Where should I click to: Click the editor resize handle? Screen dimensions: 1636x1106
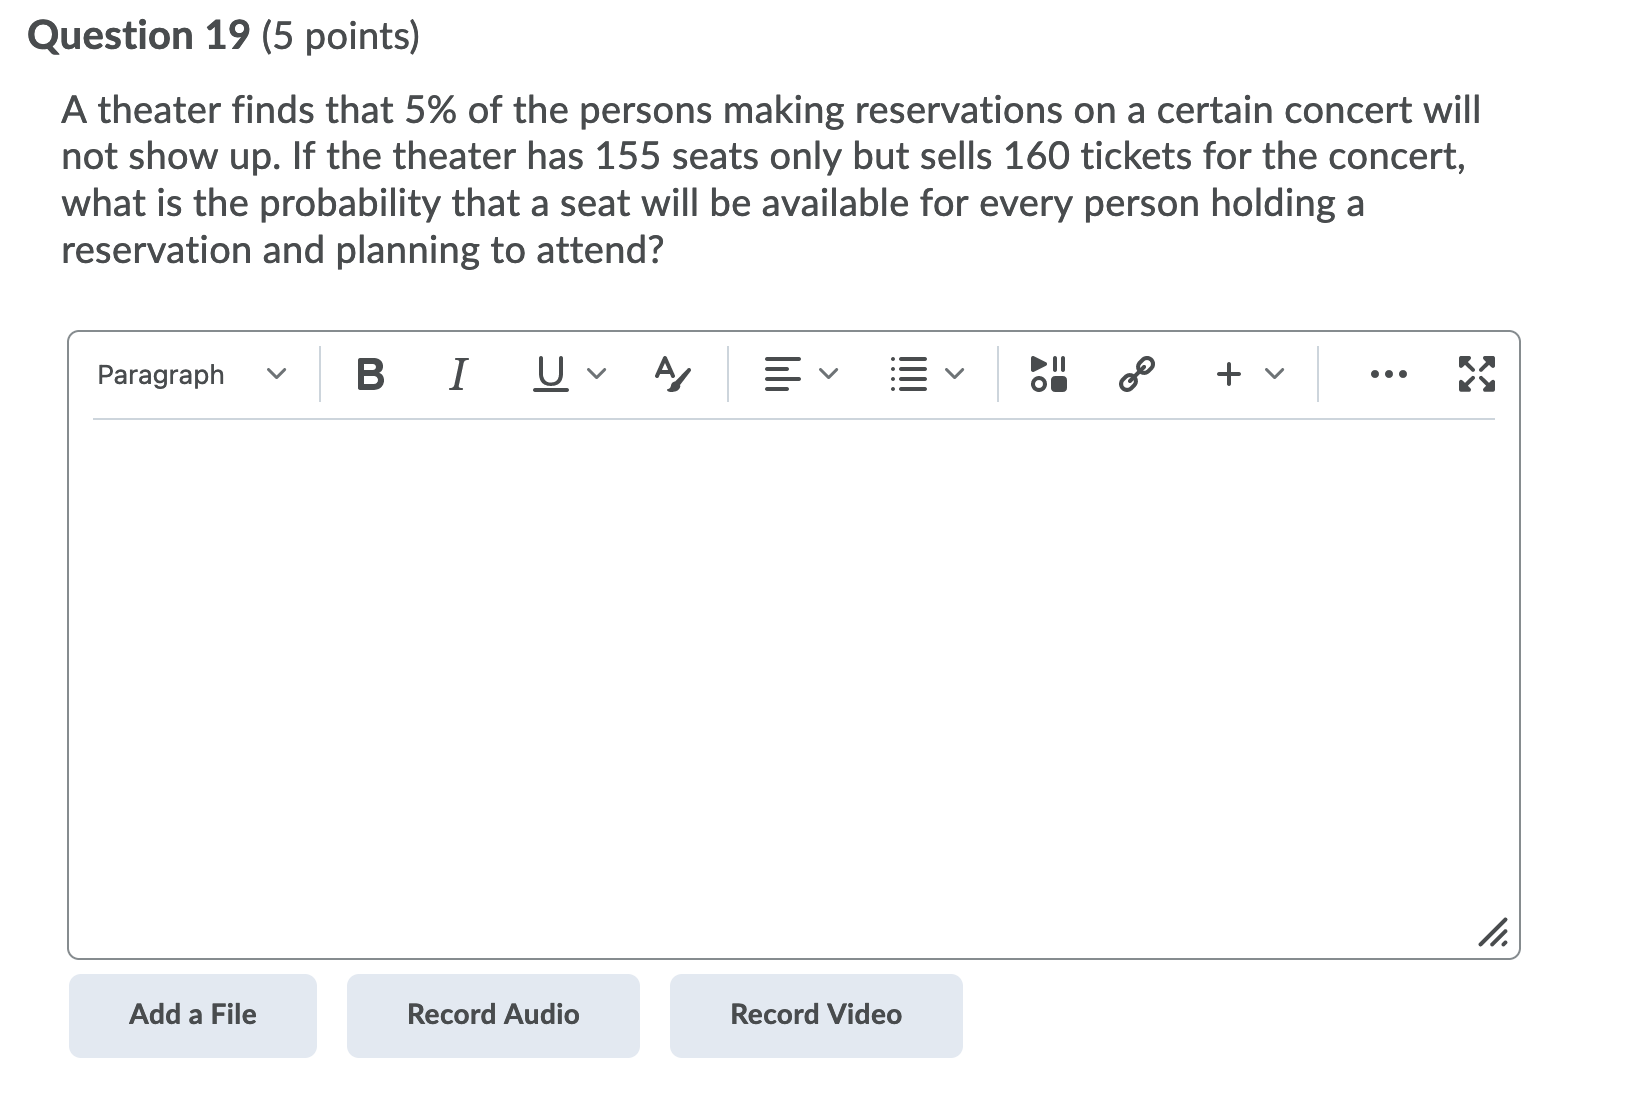[1493, 932]
